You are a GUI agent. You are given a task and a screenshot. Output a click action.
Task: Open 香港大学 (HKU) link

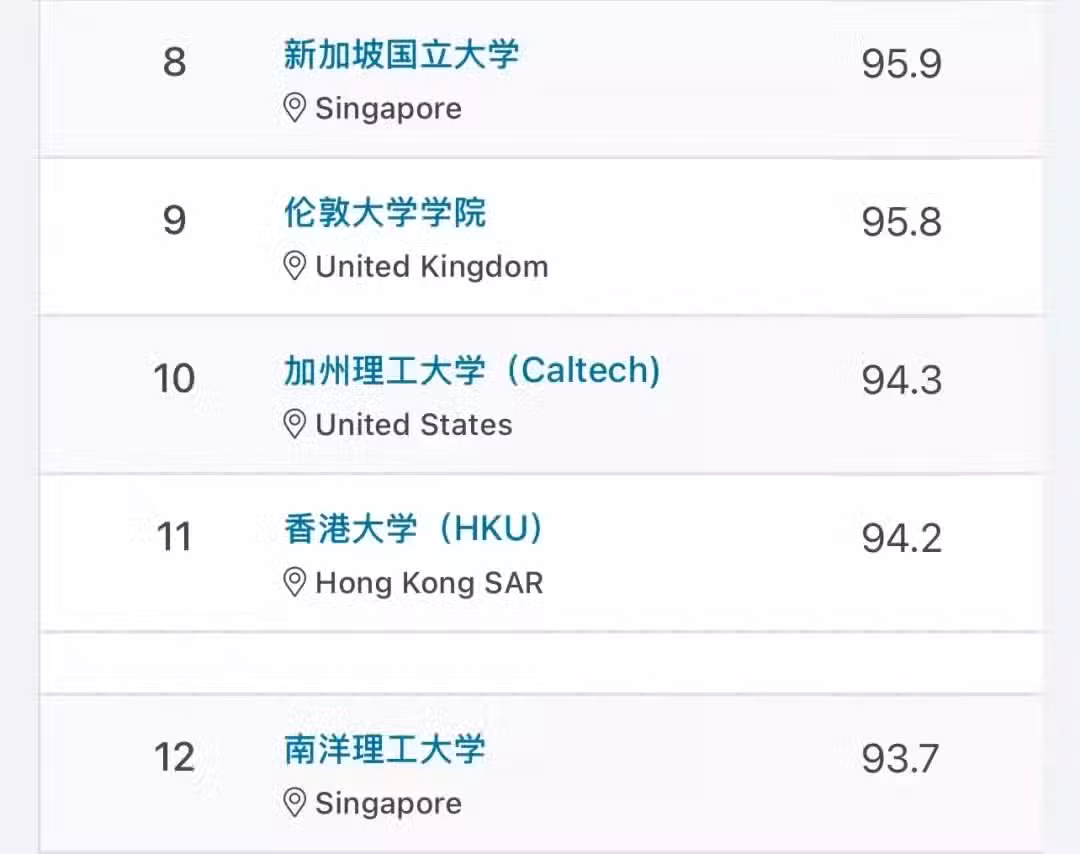pos(414,529)
